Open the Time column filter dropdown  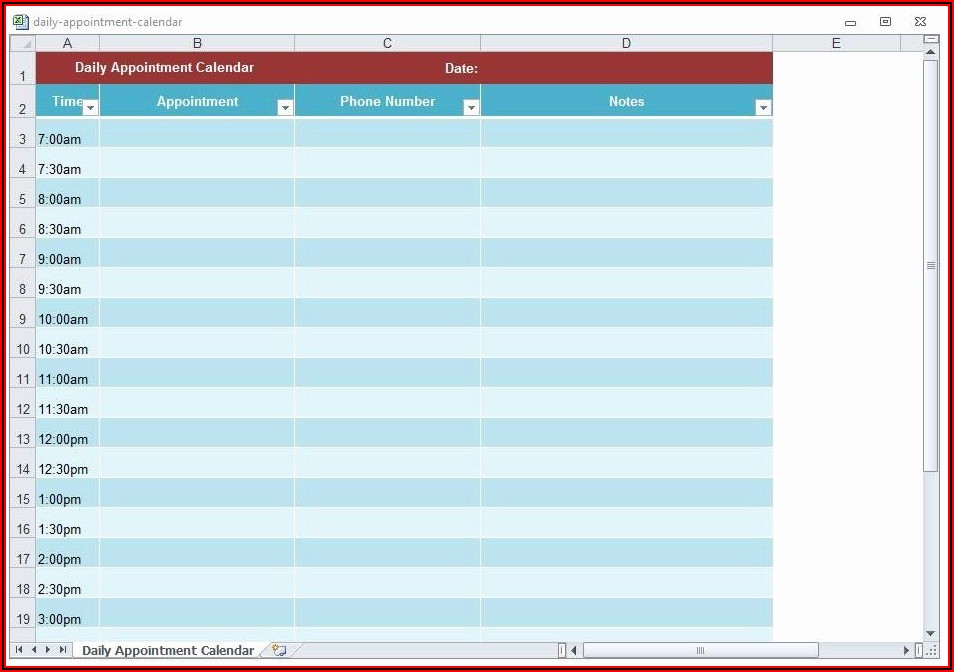[x=90, y=108]
